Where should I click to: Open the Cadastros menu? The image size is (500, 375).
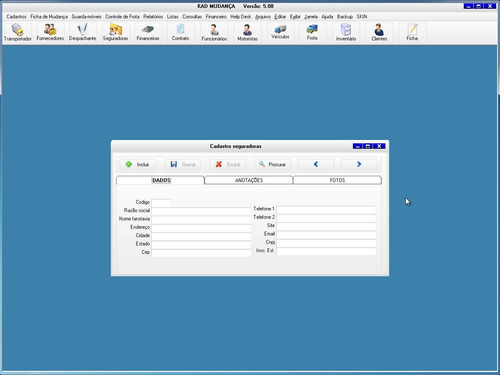tap(16, 16)
